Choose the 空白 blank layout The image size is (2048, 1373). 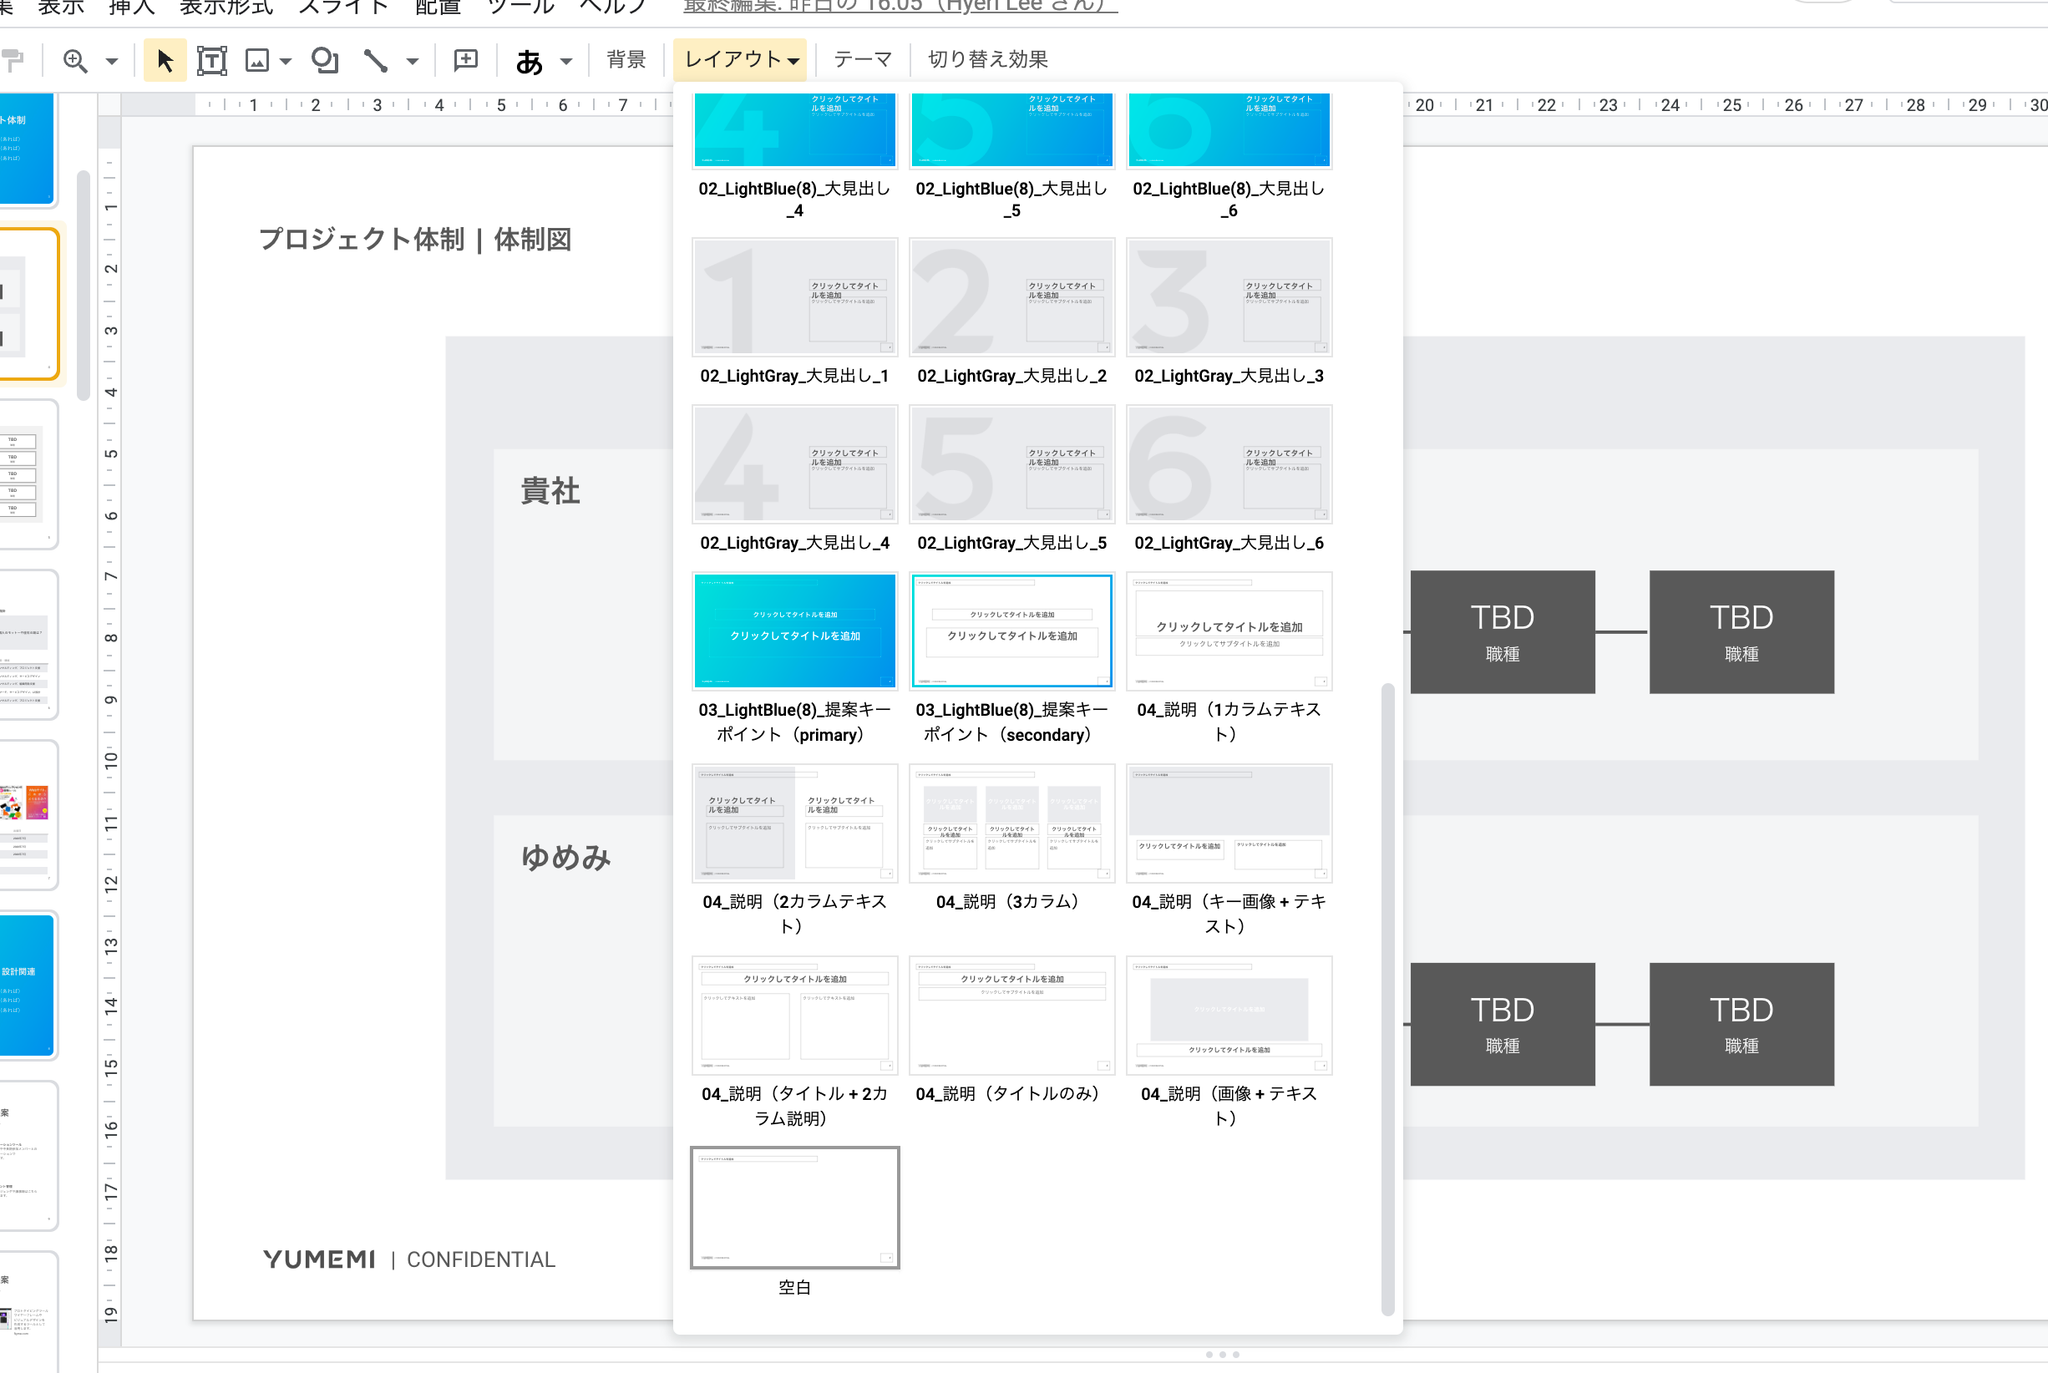pos(795,1208)
